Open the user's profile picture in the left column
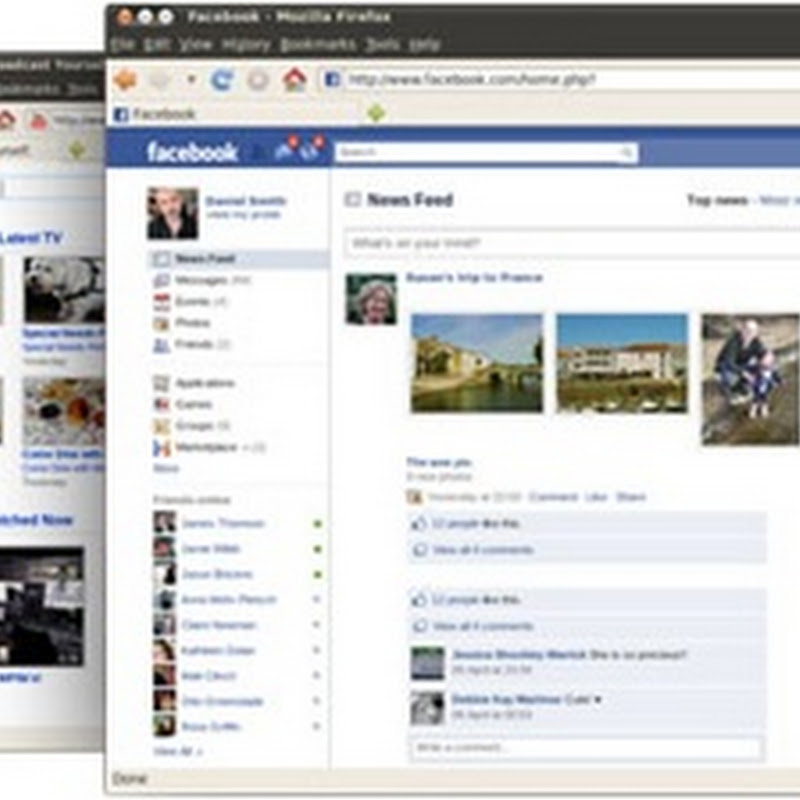Viewport: 800px width, 800px height. (172, 213)
